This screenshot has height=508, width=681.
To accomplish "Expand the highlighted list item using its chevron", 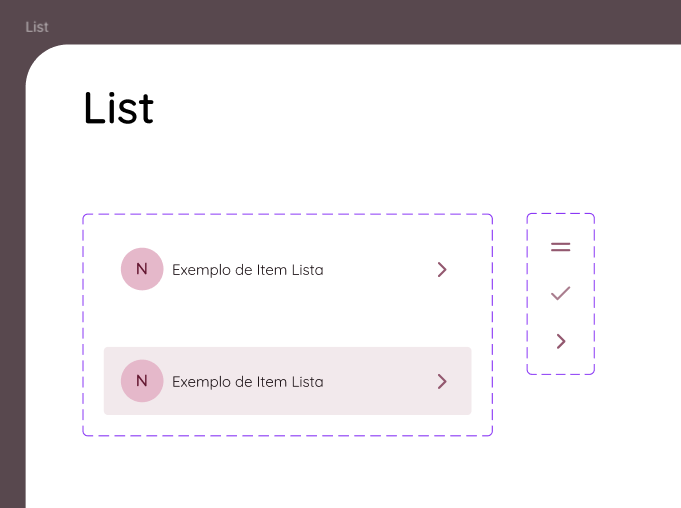I will coord(442,381).
